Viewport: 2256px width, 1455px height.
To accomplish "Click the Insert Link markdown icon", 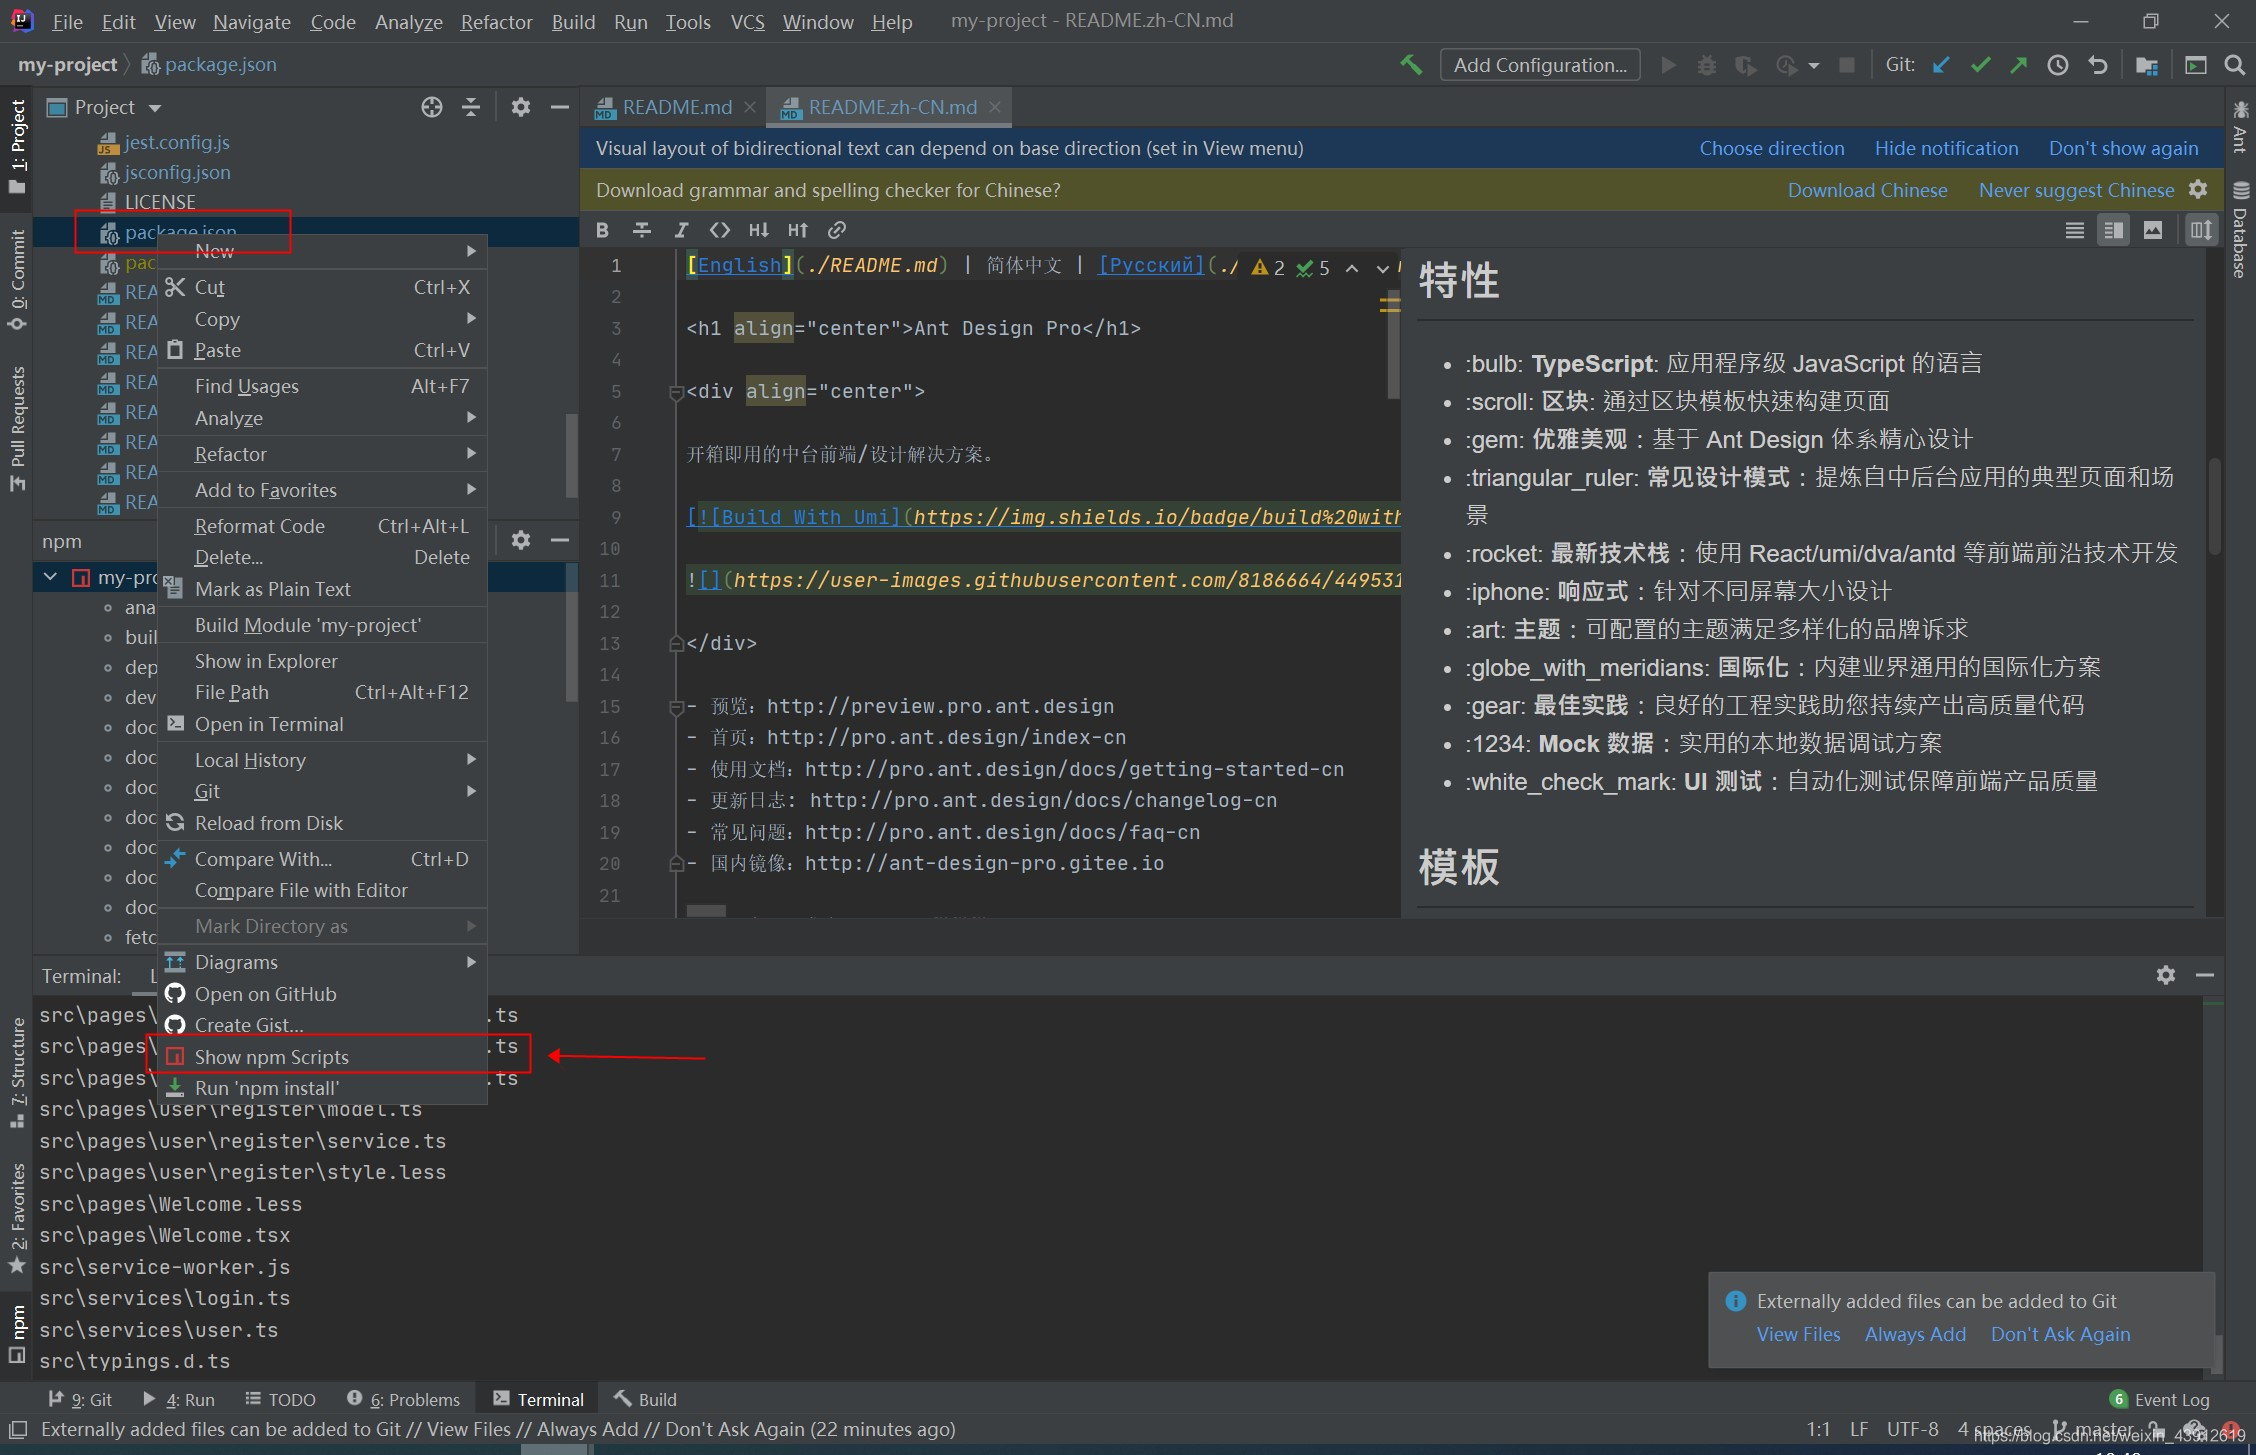I will 837,230.
